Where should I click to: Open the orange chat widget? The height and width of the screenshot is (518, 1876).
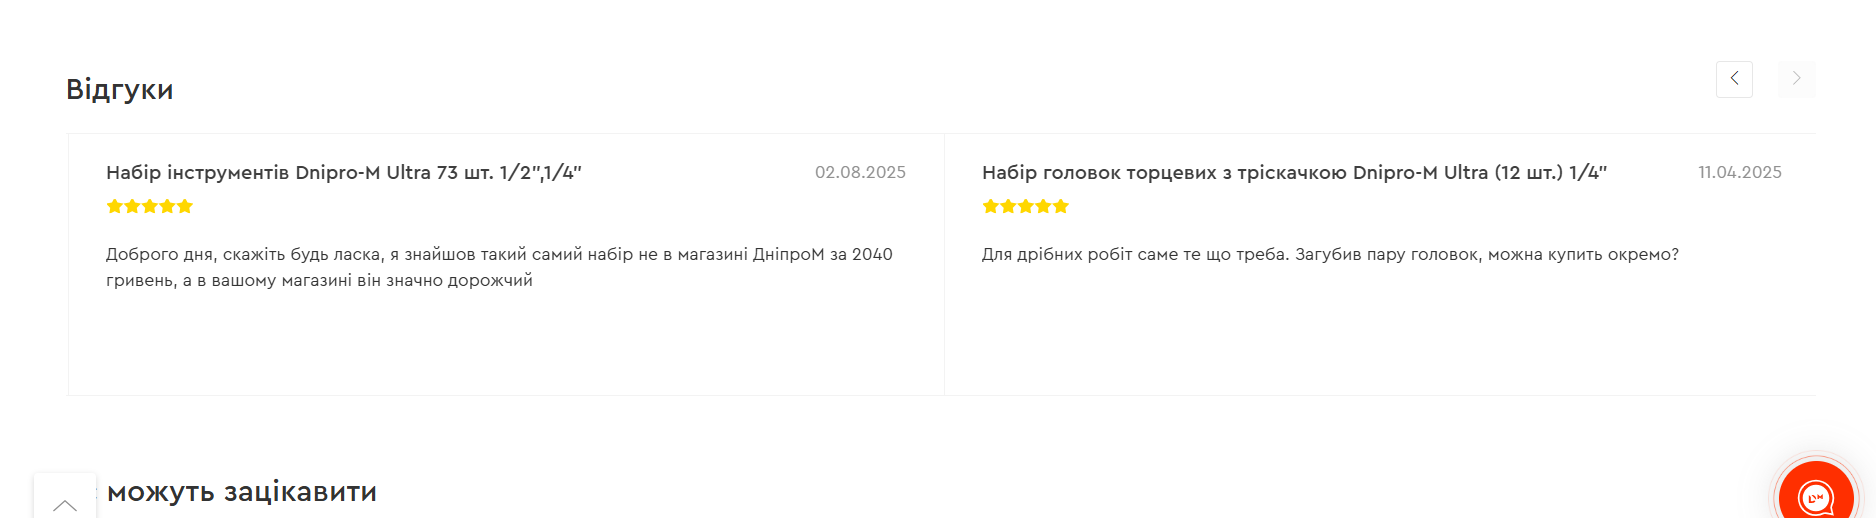pyautogui.click(x=1816, y=496)
